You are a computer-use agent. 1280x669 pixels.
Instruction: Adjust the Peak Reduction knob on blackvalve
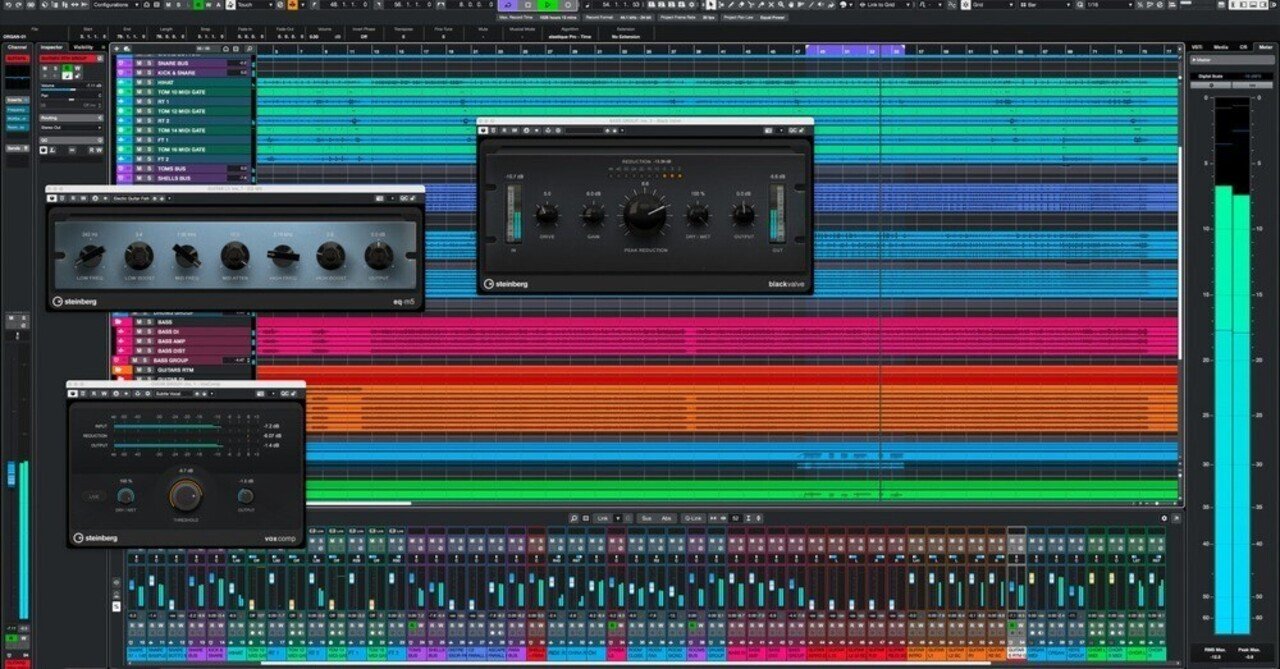tap(645, 215)
